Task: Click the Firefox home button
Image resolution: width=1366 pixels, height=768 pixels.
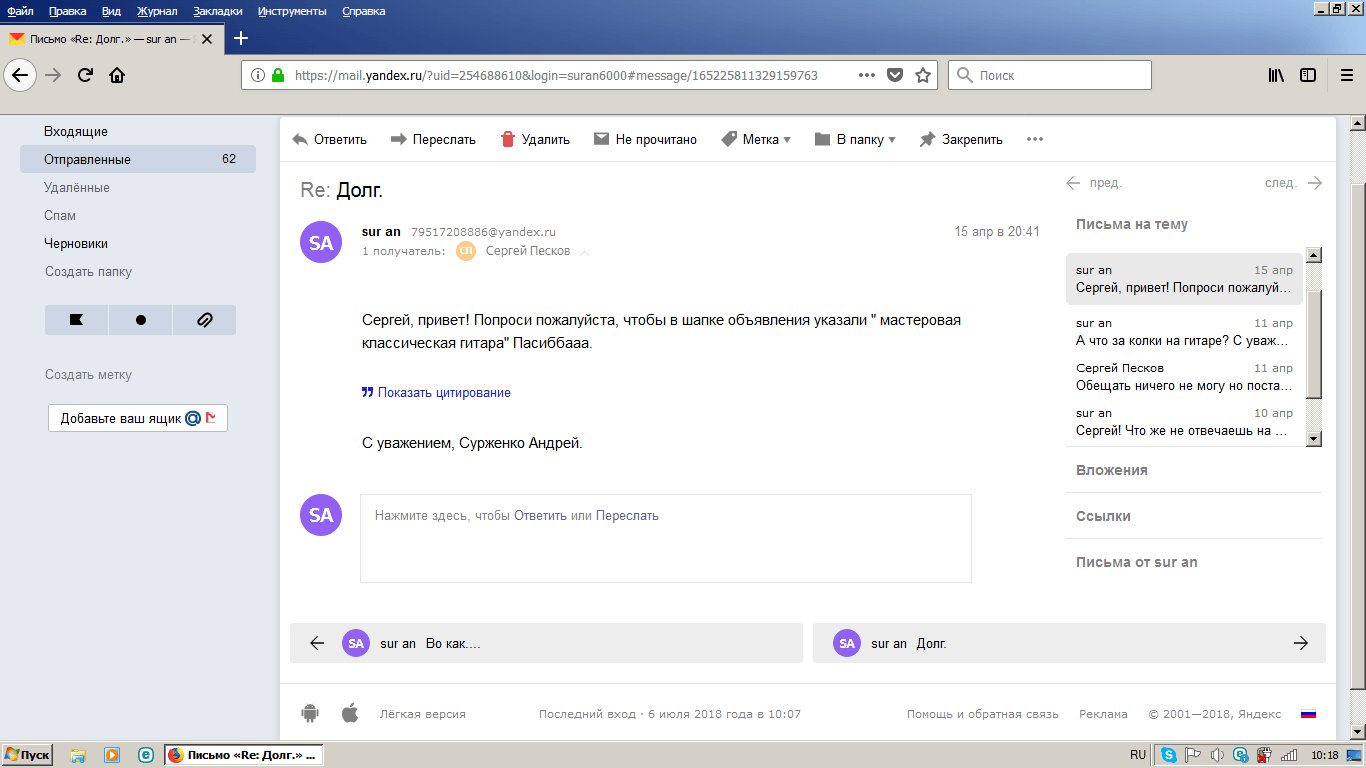Action: pos(117,75)
